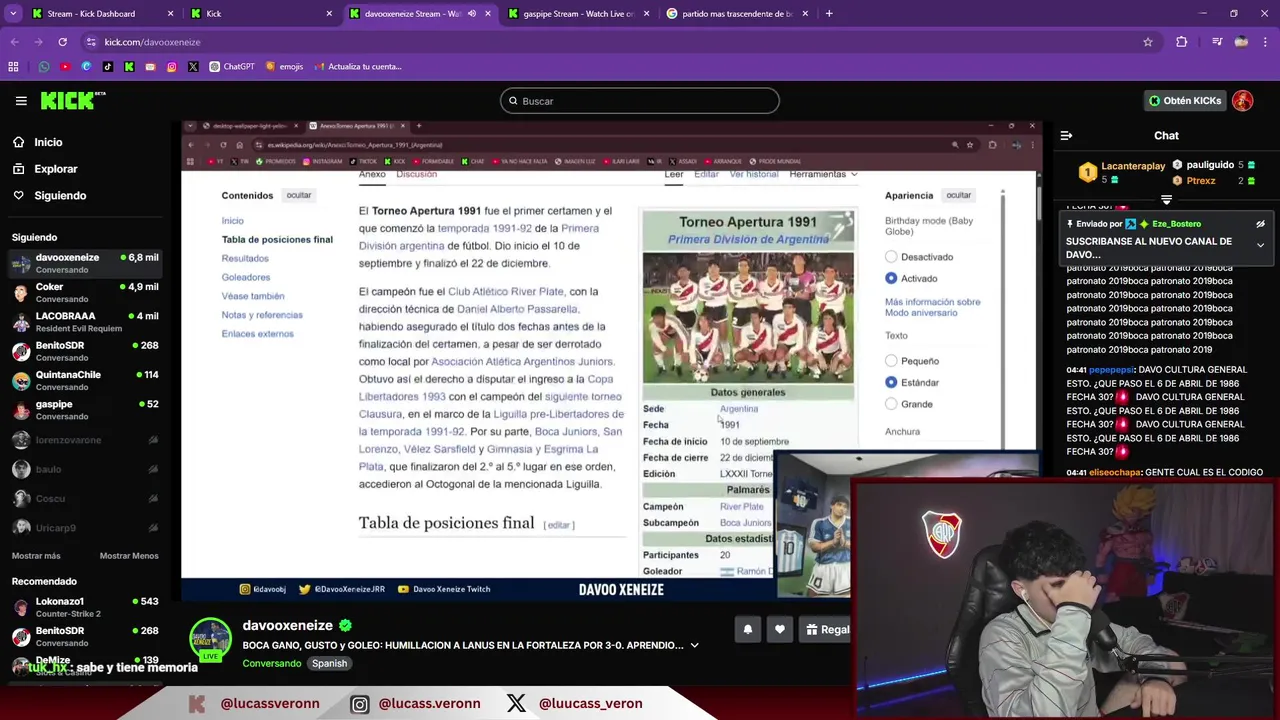This screenshot has height=720, width=1280.
Task: Open the ChatGPT bookmark
Action: click(232, 67)
